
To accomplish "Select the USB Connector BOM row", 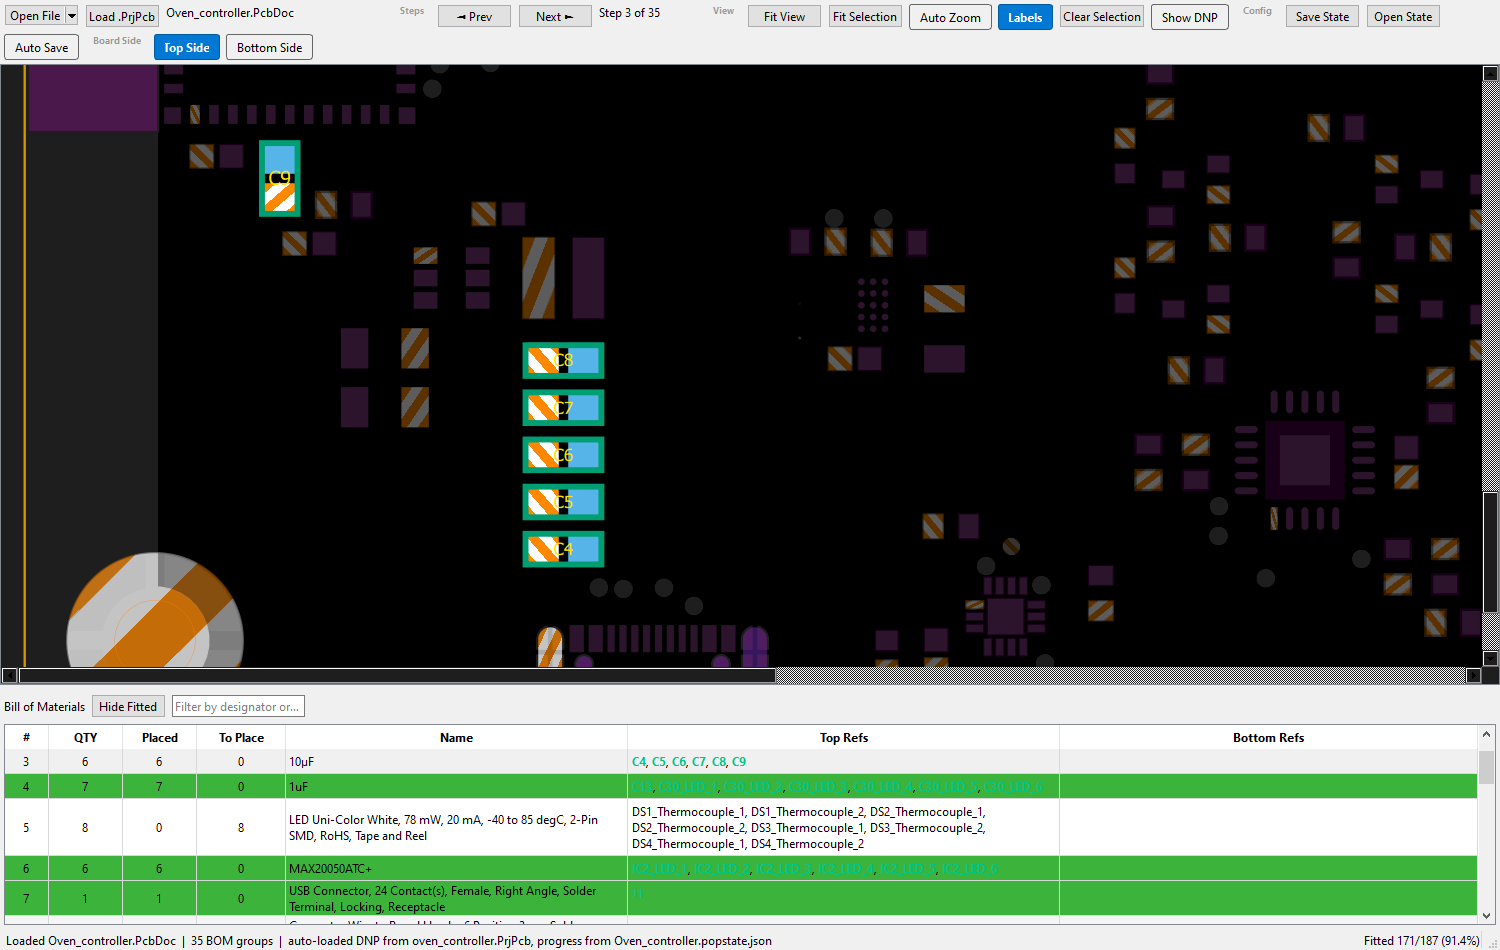I will coord(740,898).
